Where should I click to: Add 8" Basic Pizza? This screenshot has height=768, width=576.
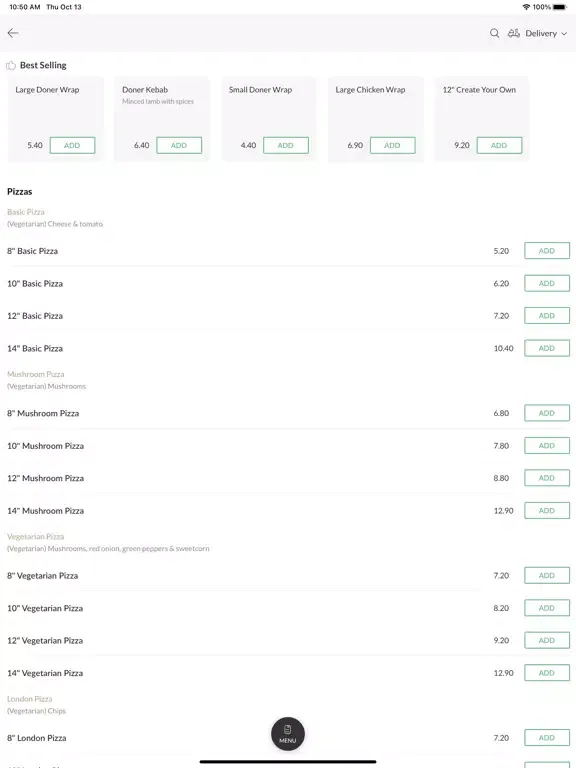547,251
